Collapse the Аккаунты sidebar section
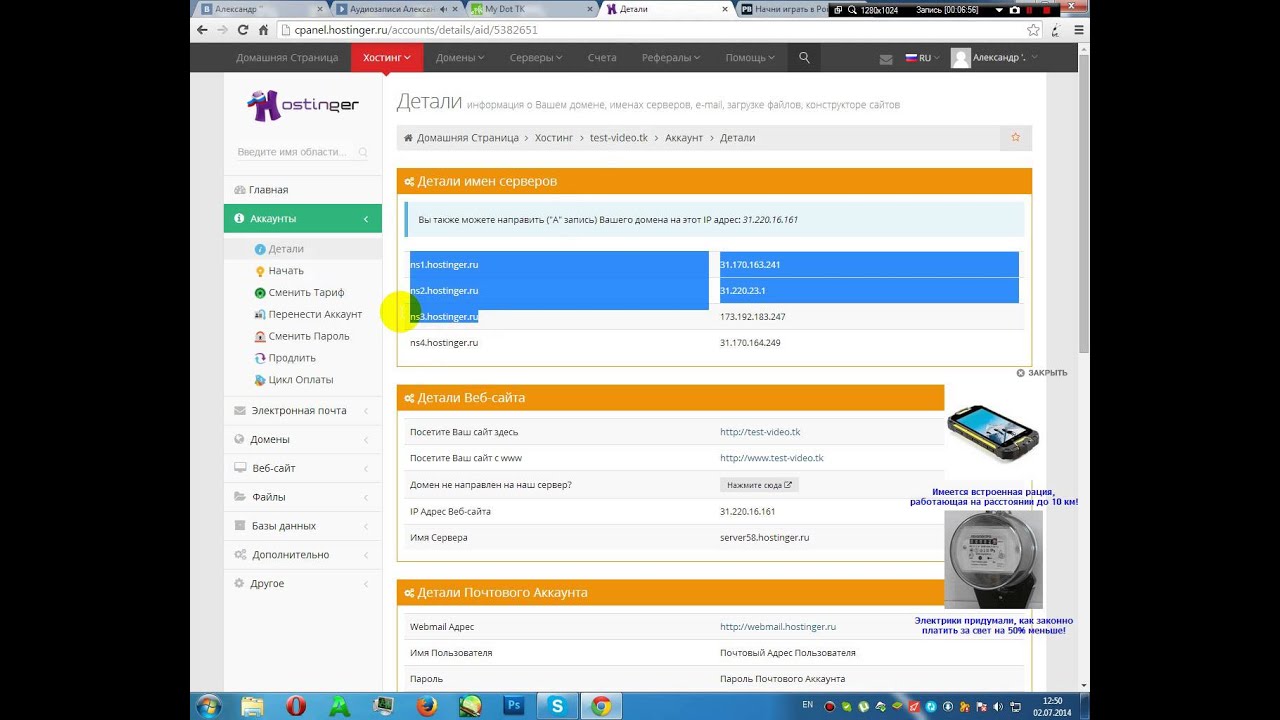 (302, 218)
